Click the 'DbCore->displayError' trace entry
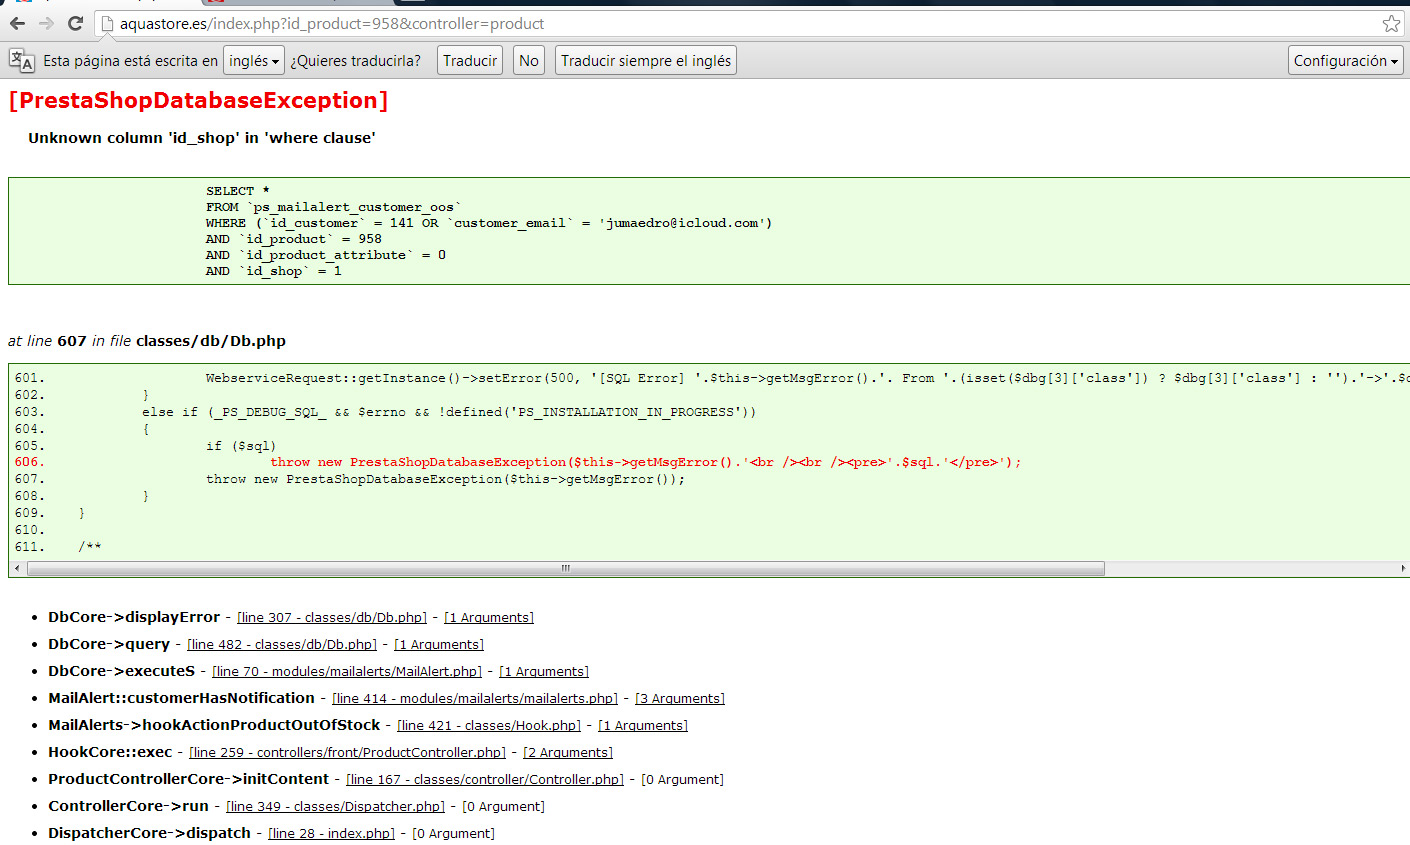The image size is (1410, 845). [x=134, y=617]
